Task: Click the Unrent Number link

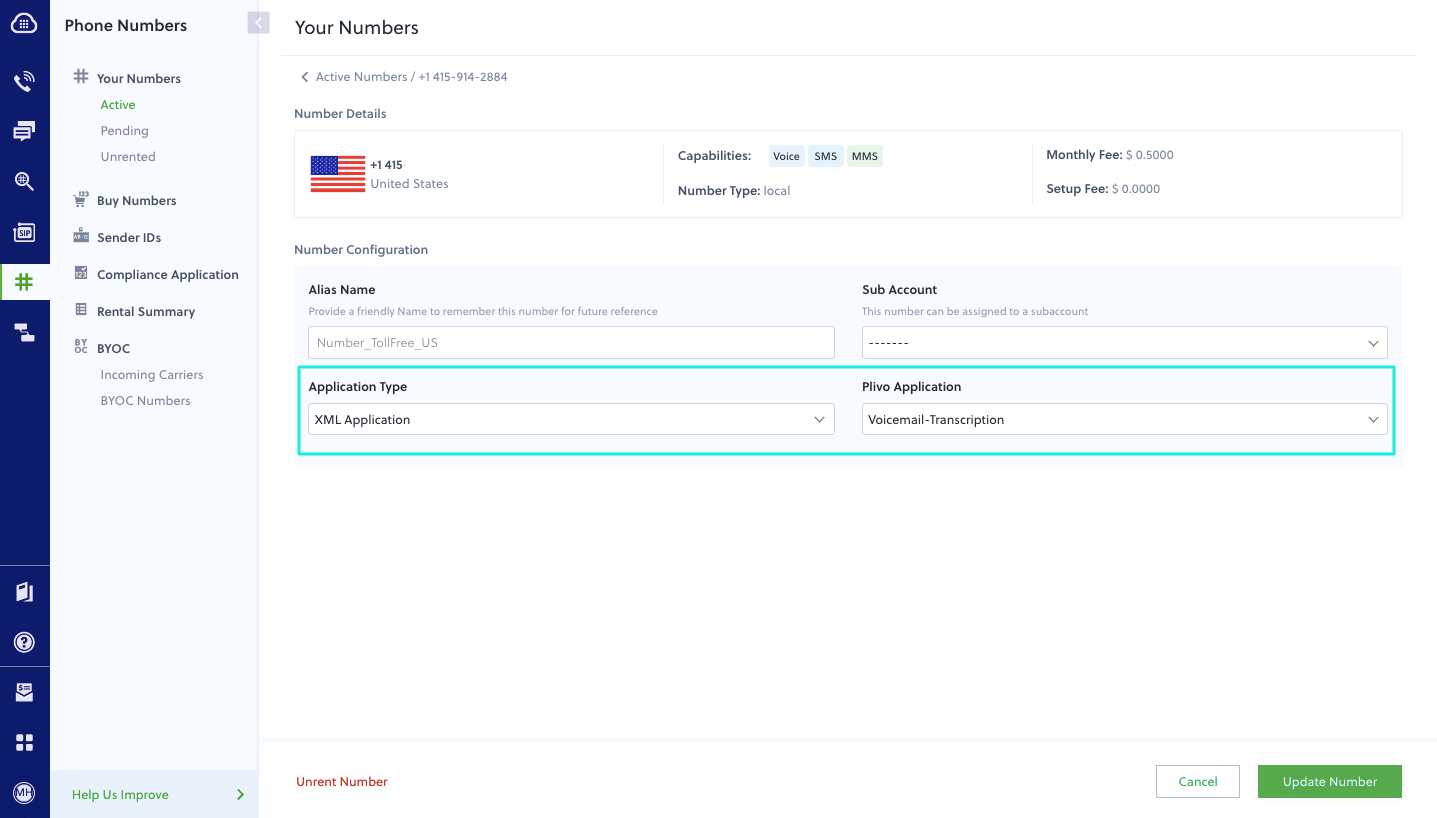Action: click(341, 781)
